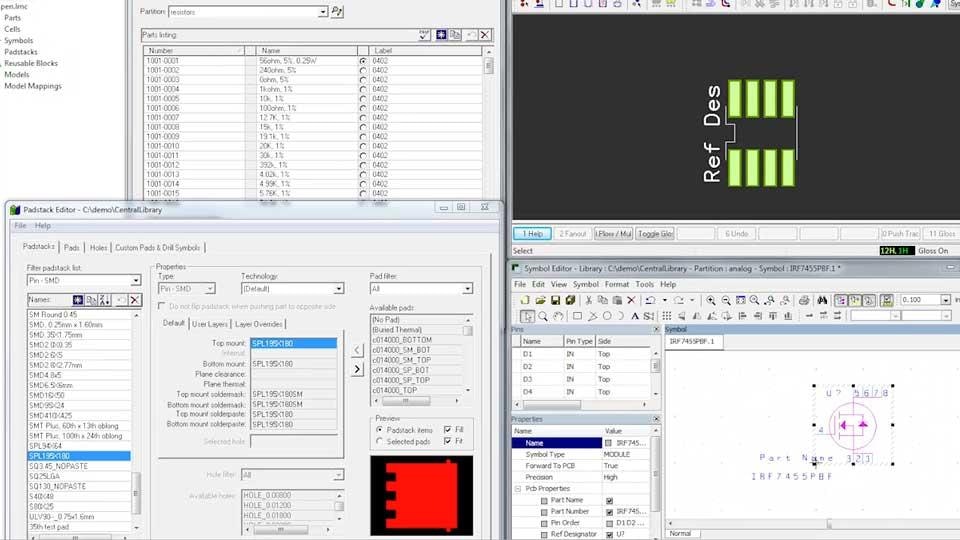Open the File menu in Padstack Editor

point(20,225)
